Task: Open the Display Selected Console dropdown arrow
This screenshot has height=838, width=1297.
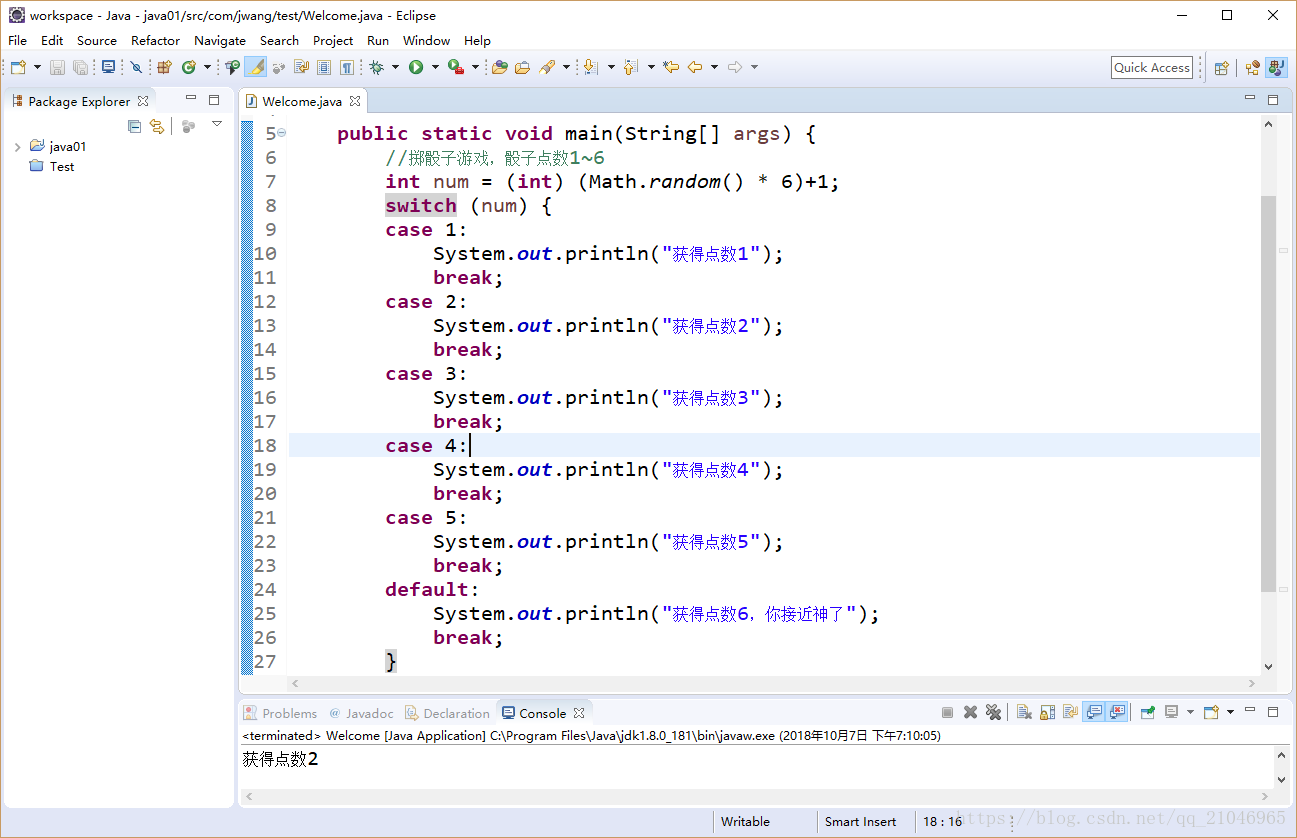Action: (1190, 712)
